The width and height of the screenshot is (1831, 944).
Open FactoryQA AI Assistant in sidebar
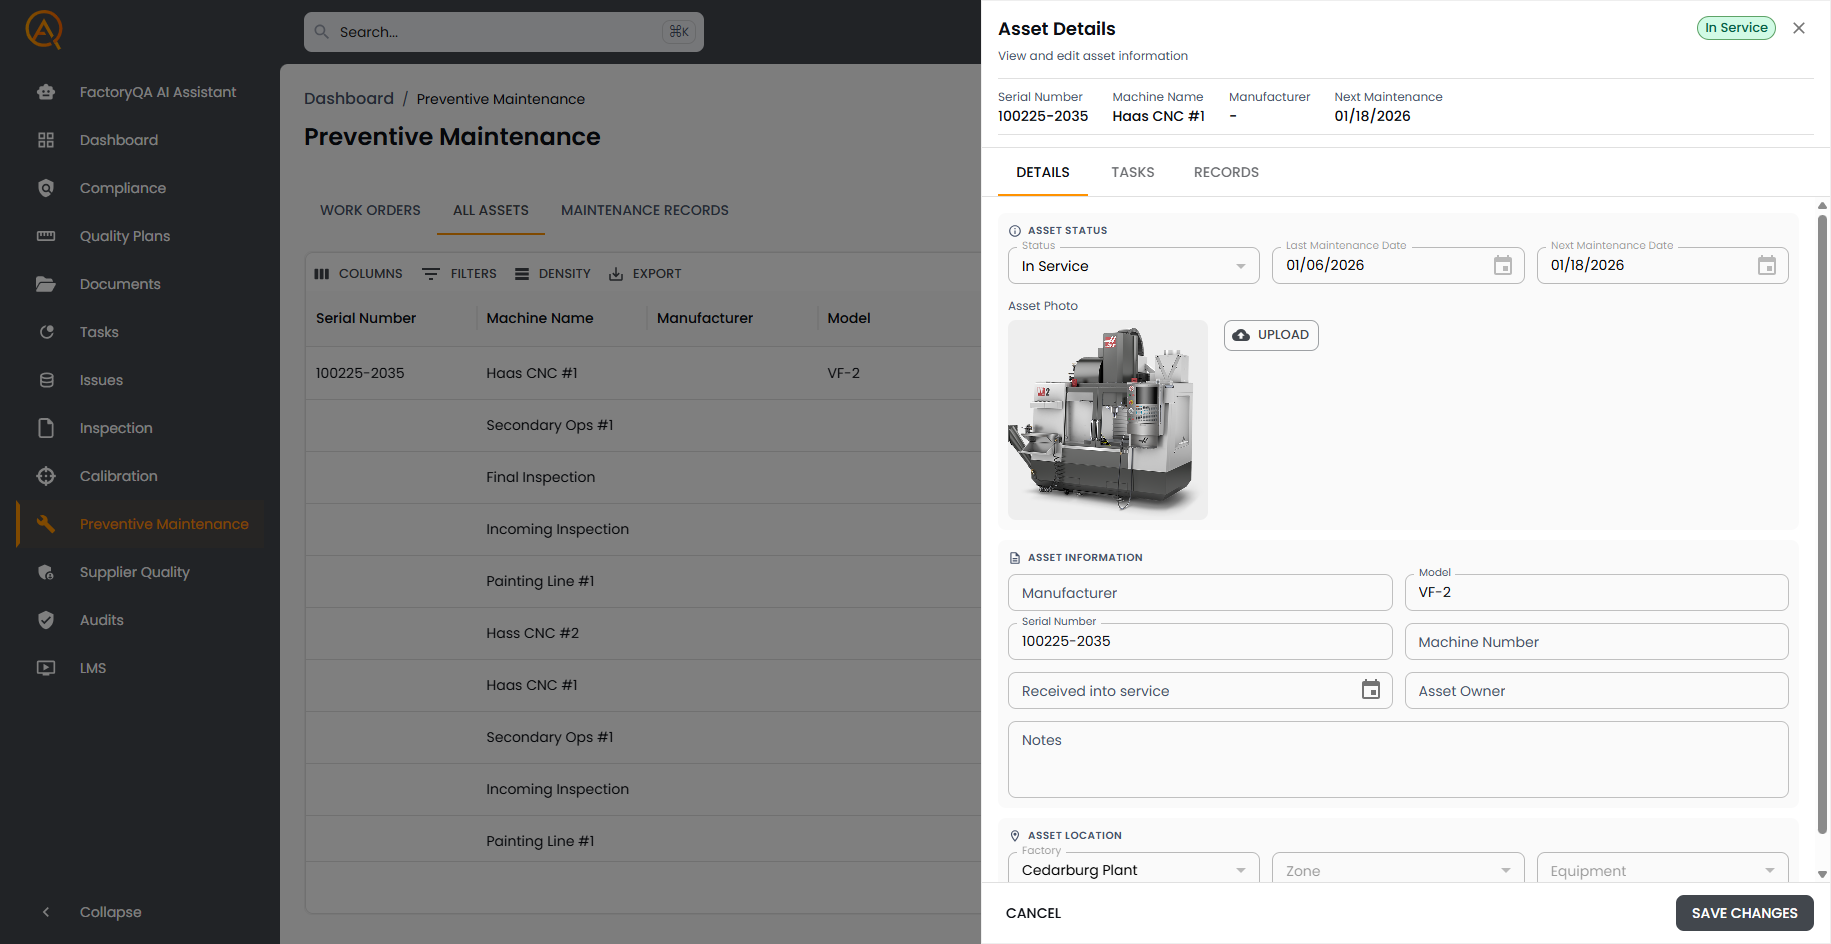157,91
